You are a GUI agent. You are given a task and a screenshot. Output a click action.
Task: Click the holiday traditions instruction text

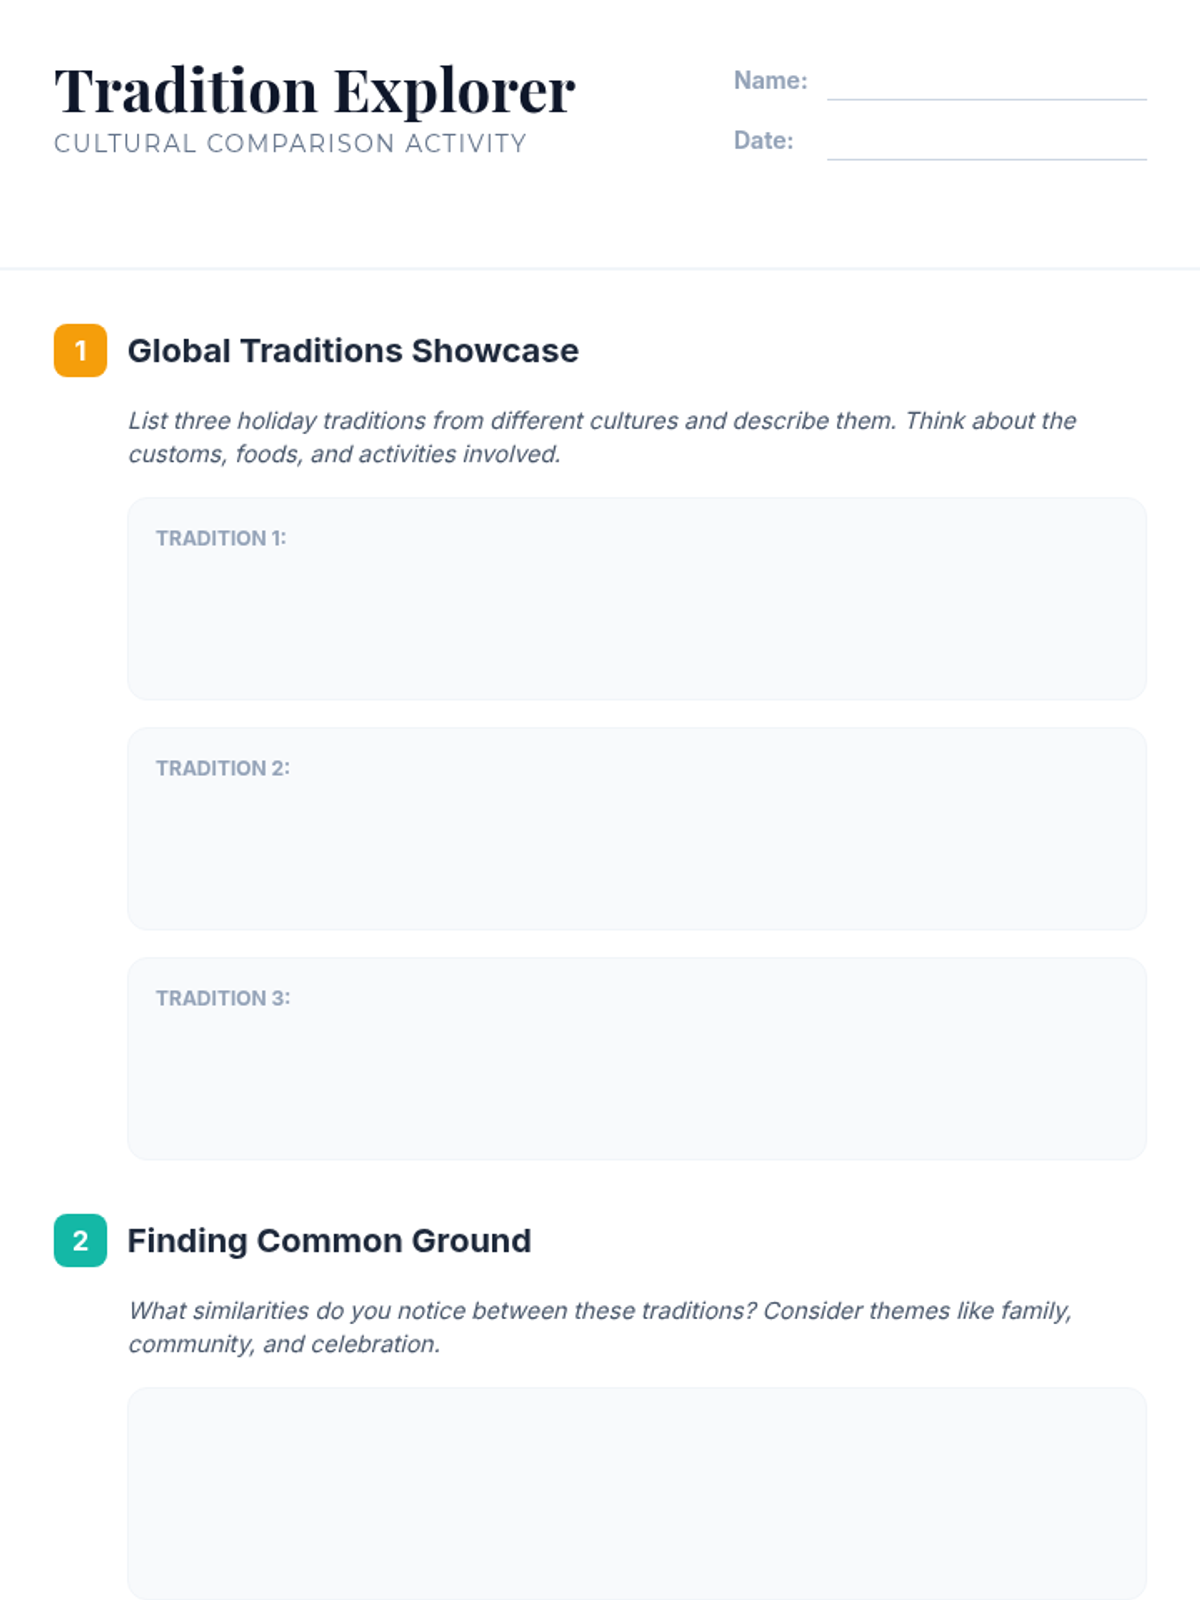[602, 437]
